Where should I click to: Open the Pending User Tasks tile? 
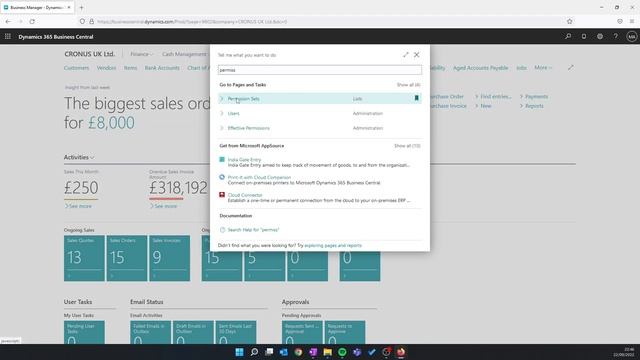pyautogui.click(x=84, y=332)
